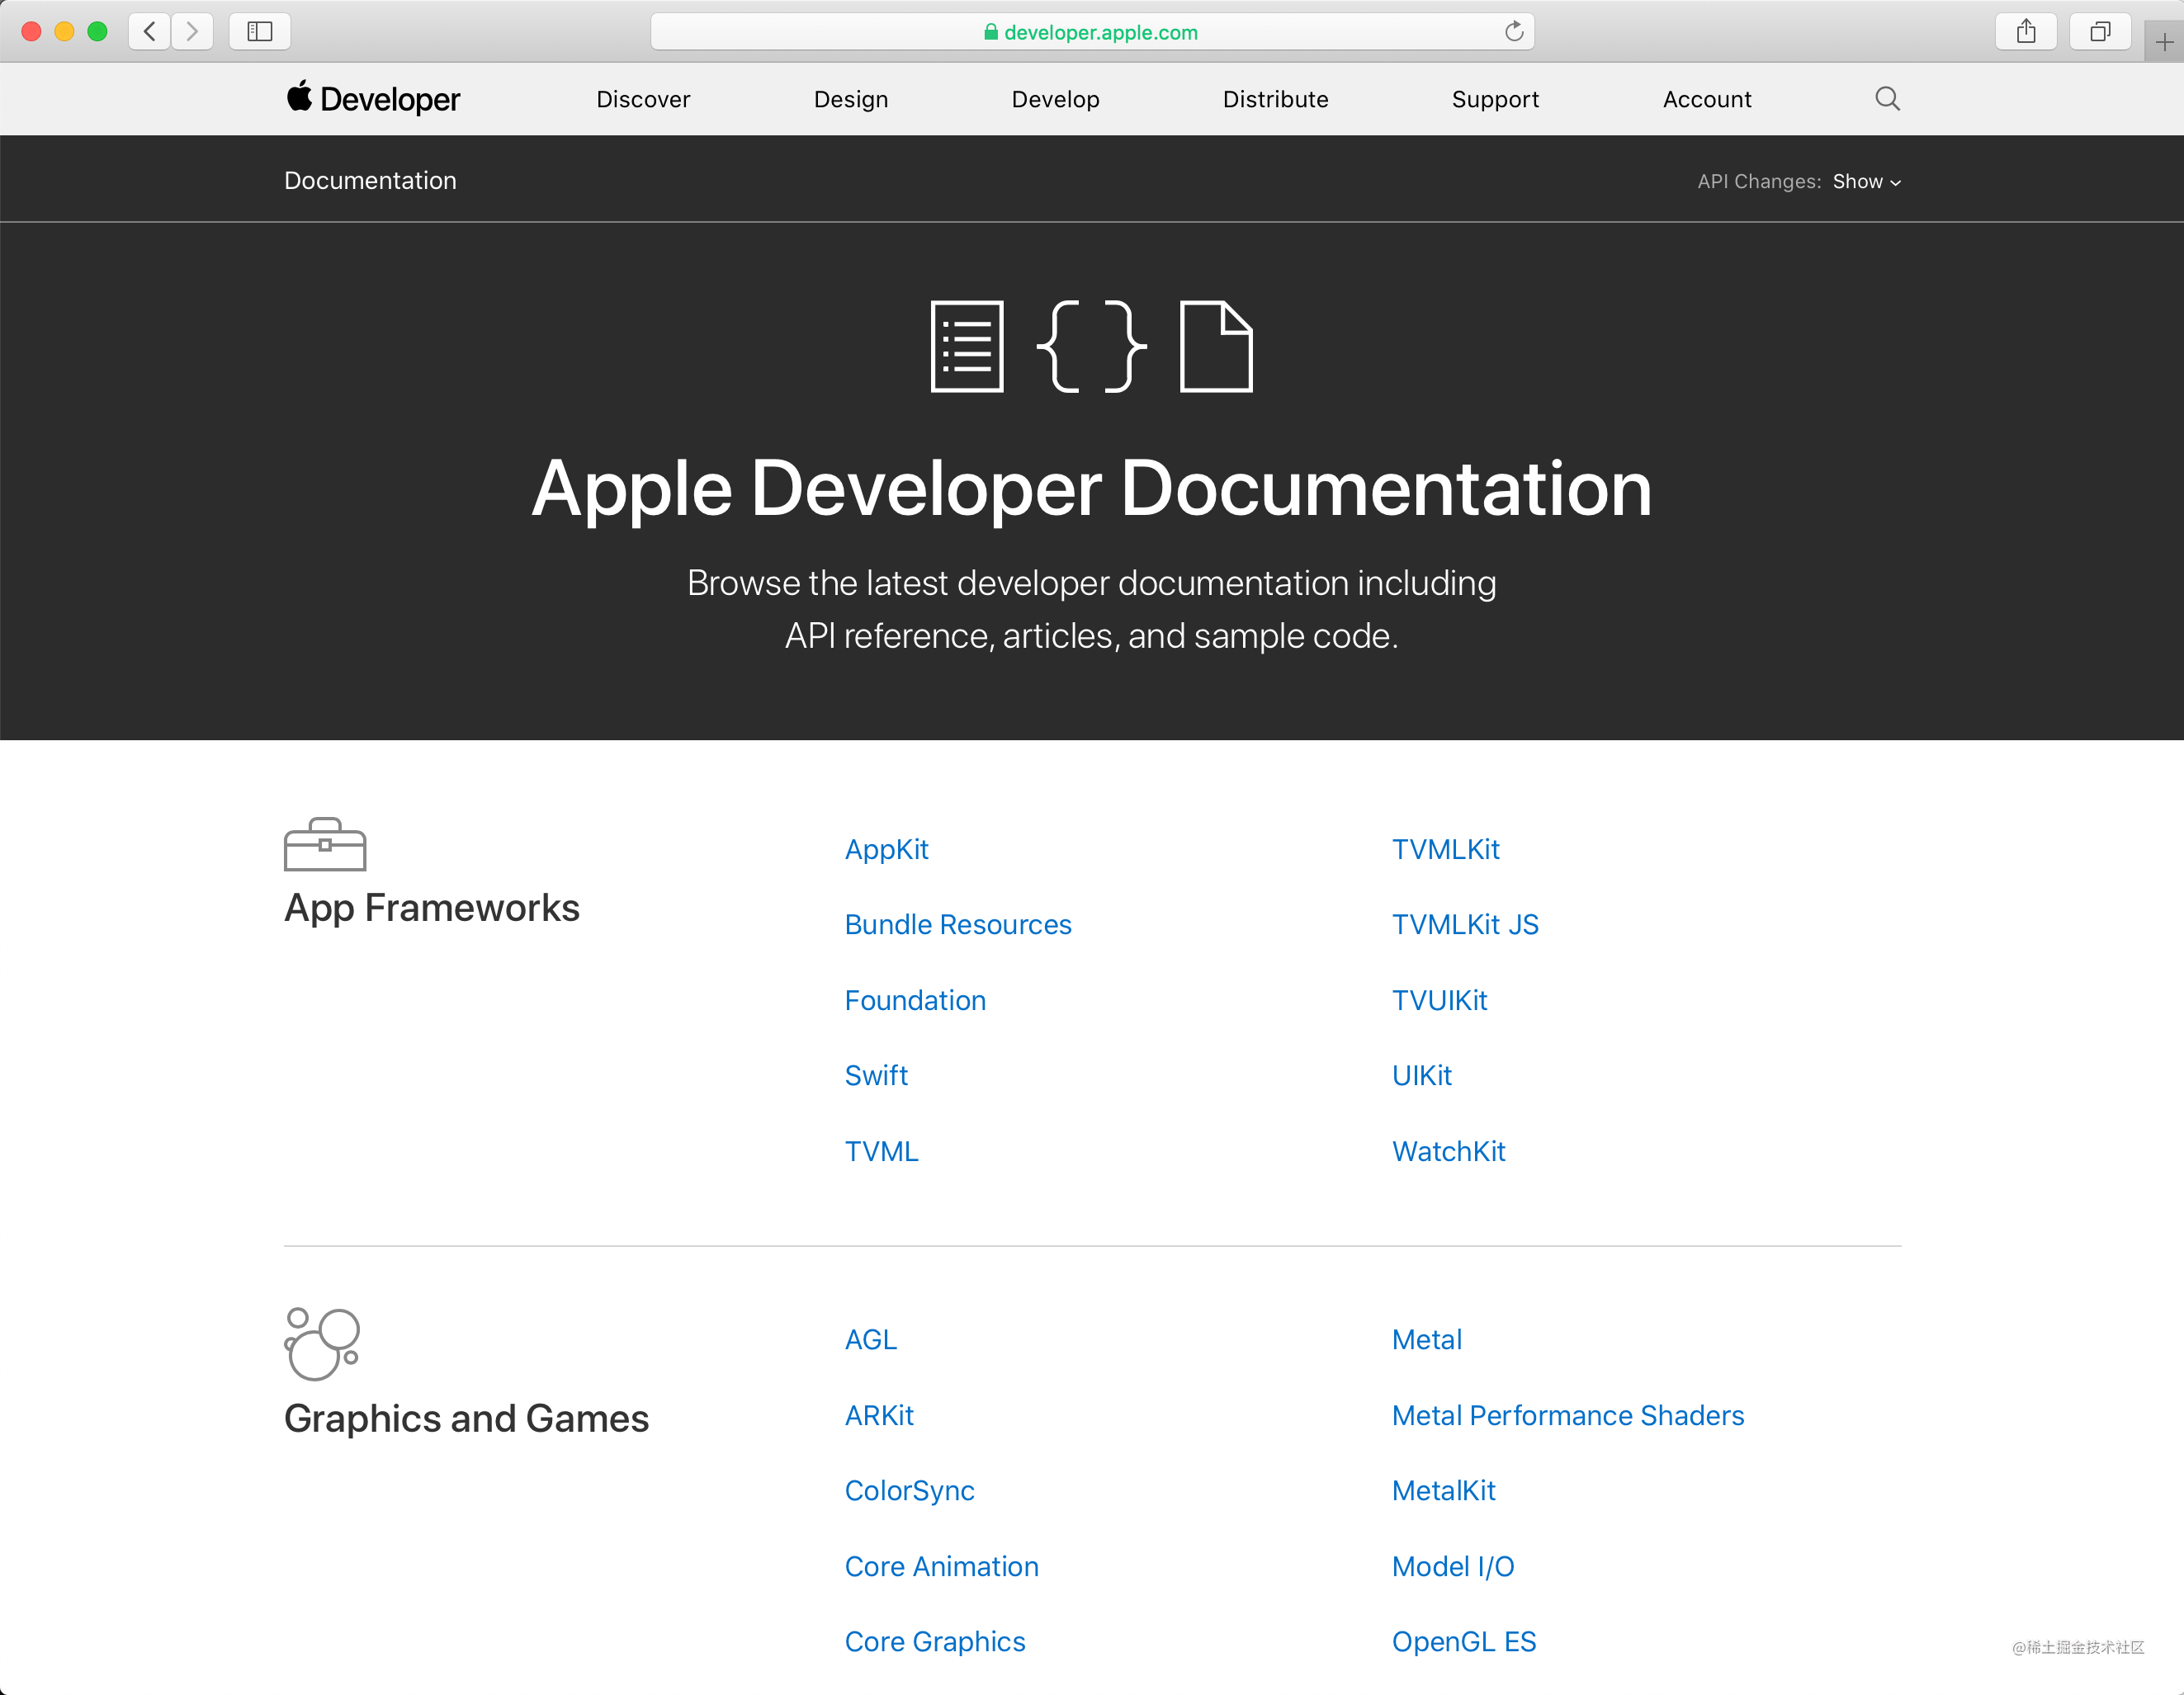Open the Support menu

tap(1495, 99)
